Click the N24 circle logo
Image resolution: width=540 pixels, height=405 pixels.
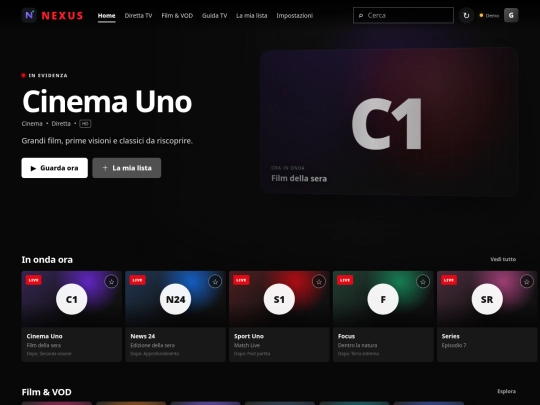point(175,299)
